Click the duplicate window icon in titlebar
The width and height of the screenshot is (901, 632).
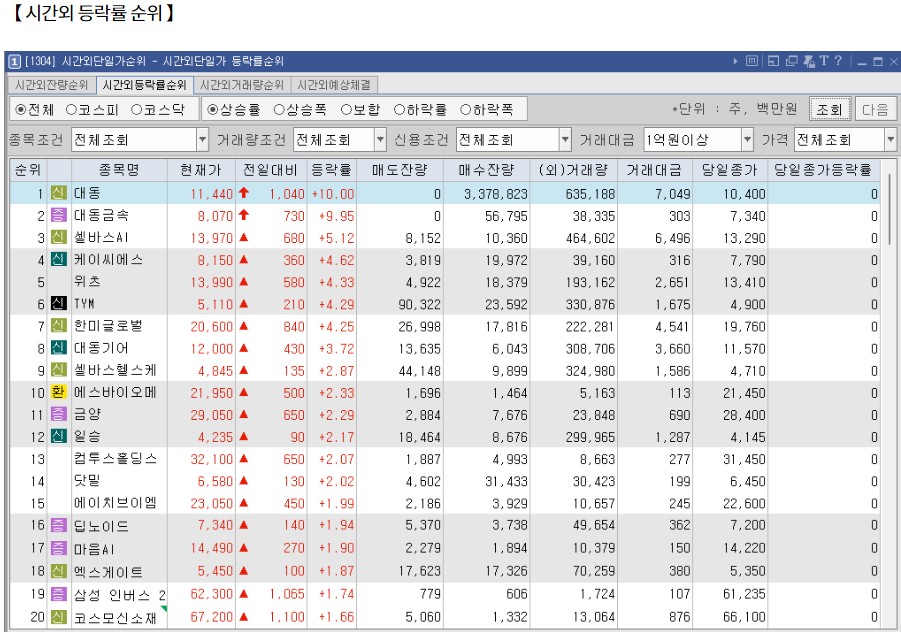[792, 62]
